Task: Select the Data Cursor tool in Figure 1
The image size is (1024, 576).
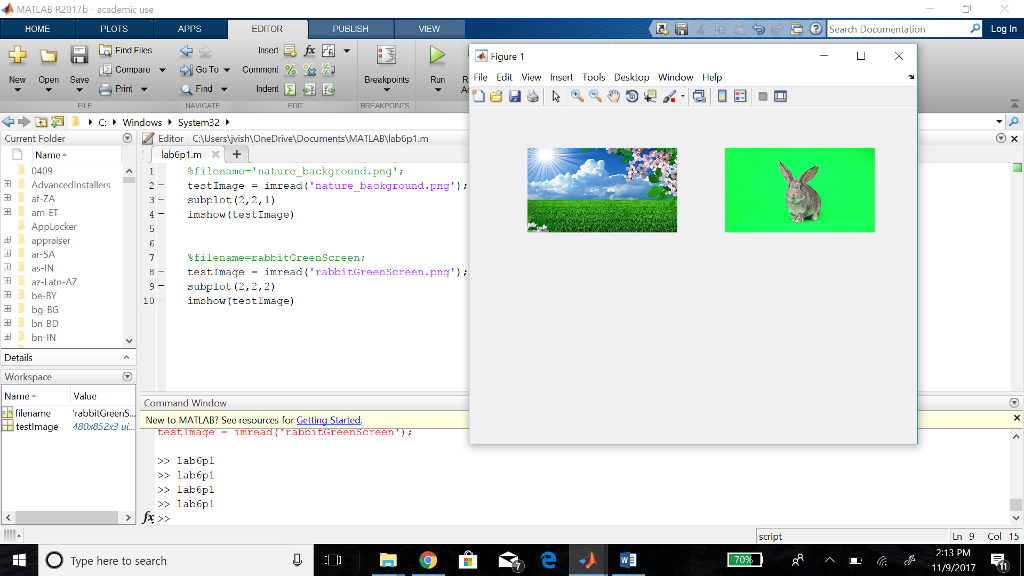Action: click(650, 96)
